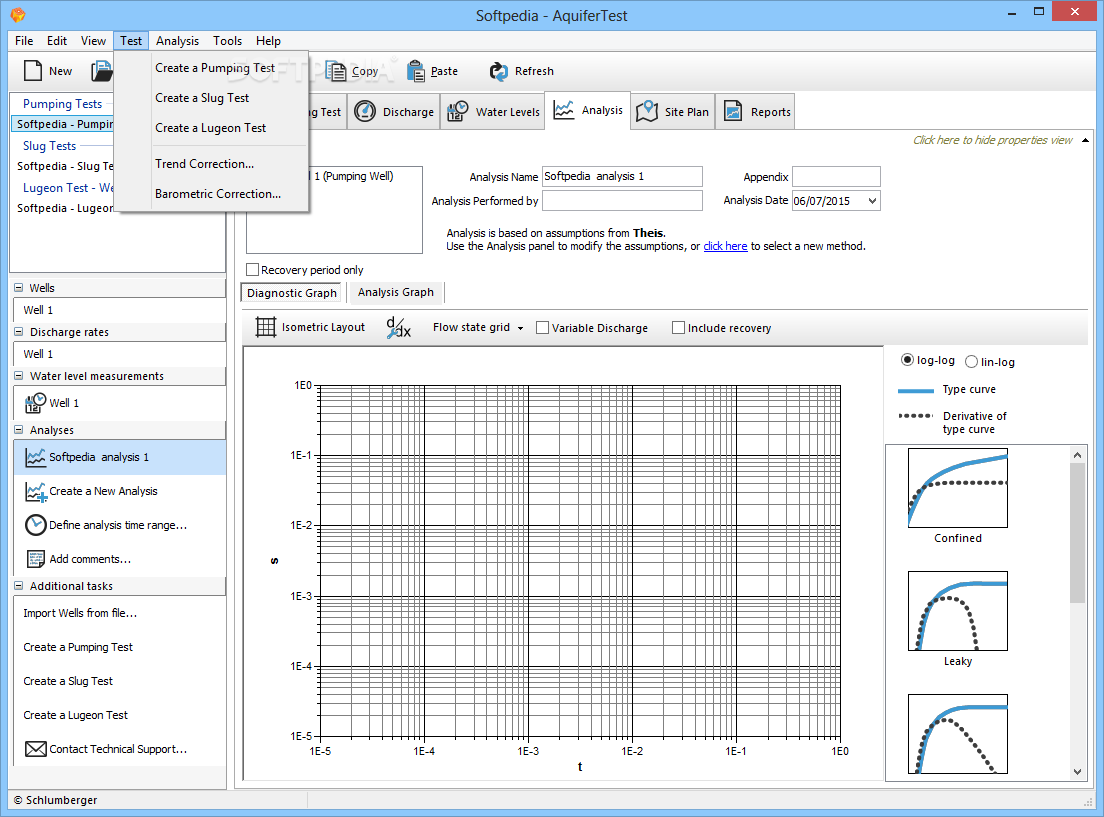Click the d/dx derivative icon
1104x817 pixels.
coord(399,328)
